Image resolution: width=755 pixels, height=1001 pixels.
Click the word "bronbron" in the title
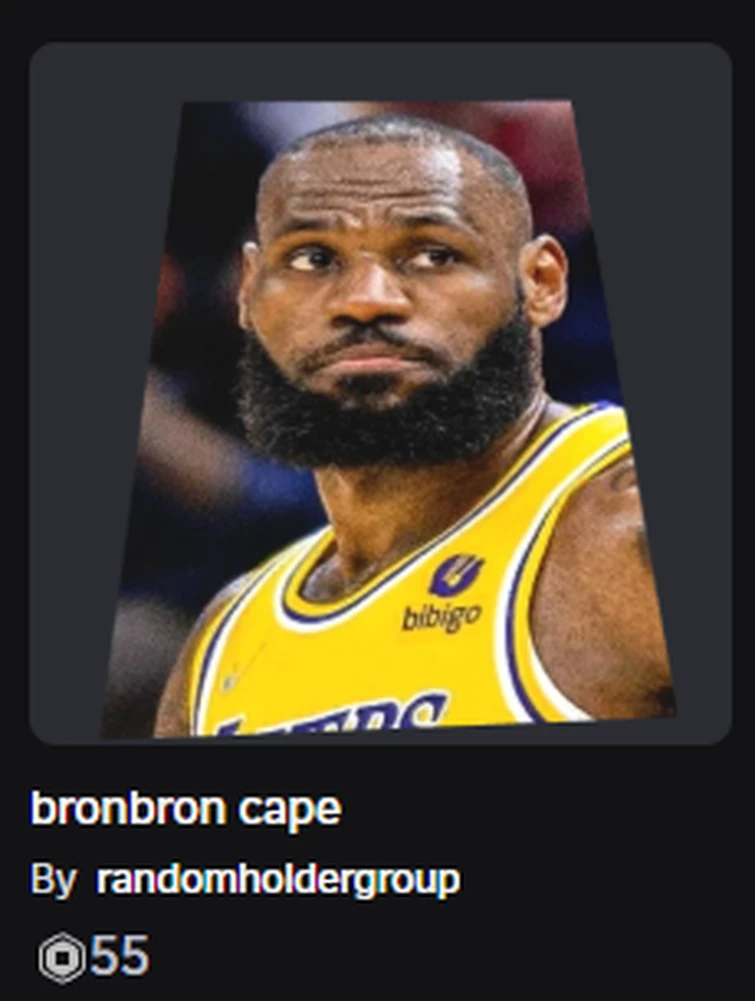point(128,808)
